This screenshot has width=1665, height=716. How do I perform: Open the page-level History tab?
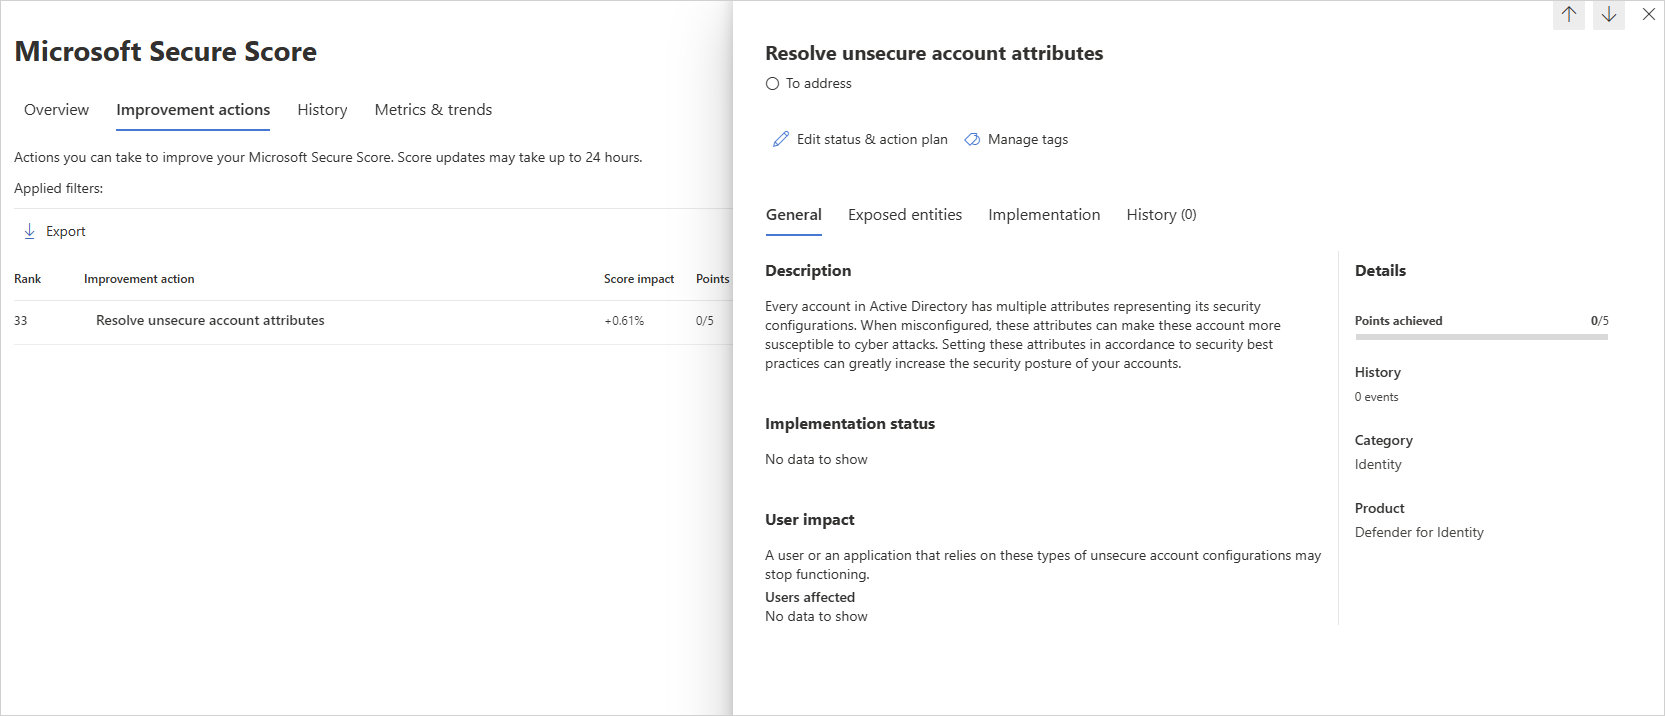click(322, 110)
